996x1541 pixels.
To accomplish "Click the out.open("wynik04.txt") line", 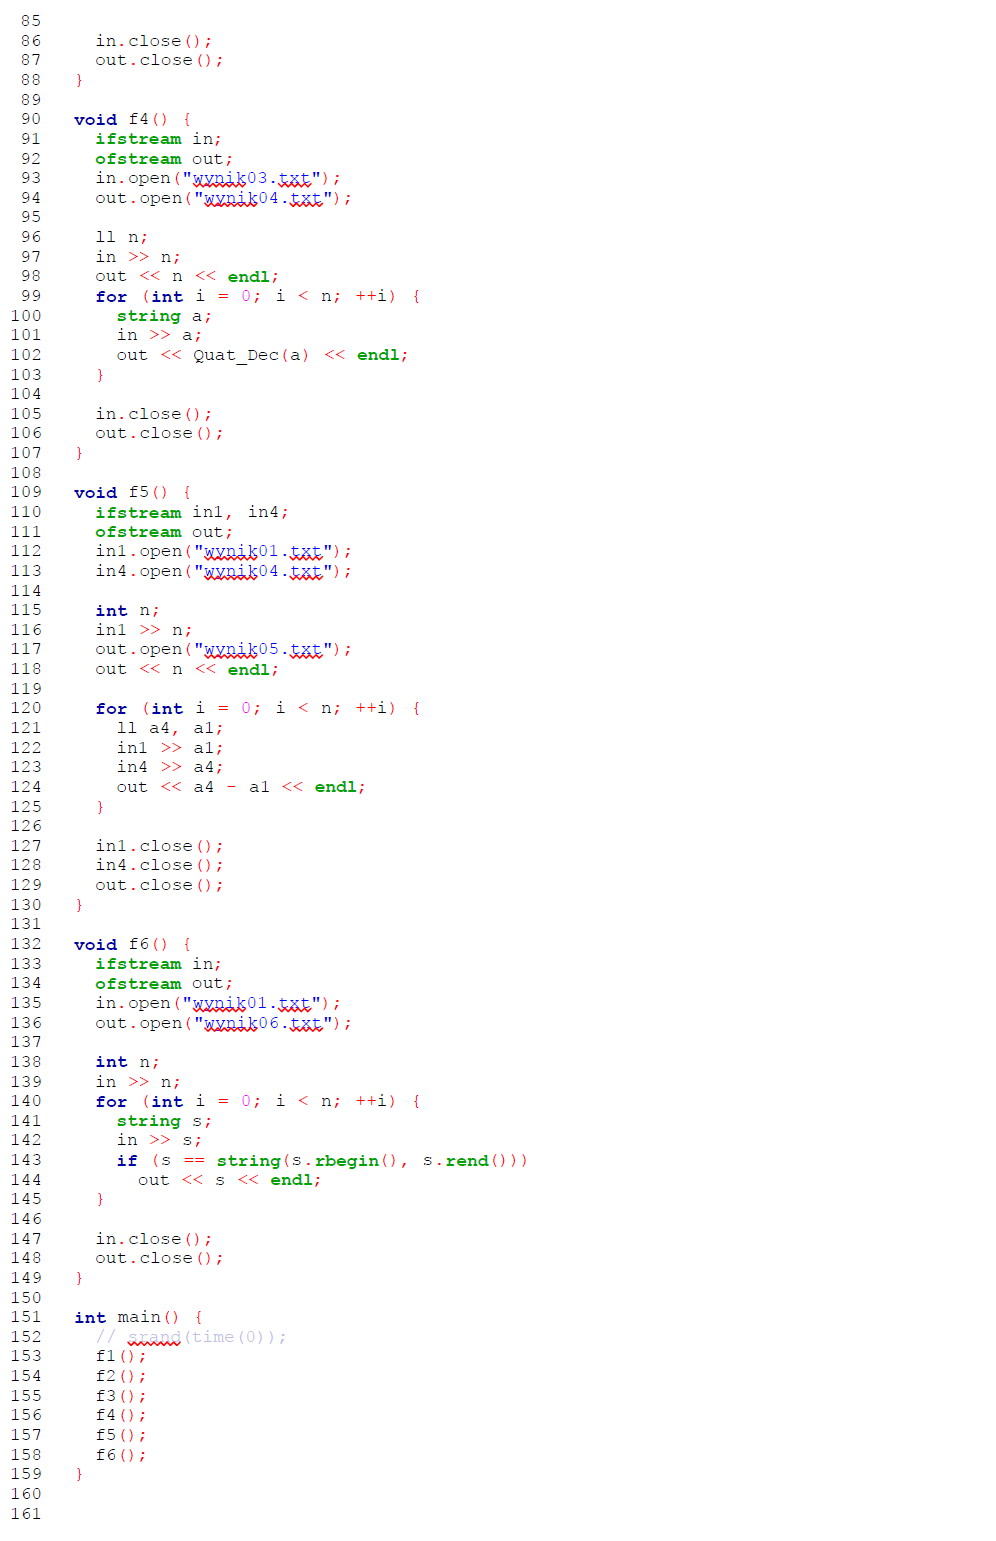I will [x=224, y=198].
